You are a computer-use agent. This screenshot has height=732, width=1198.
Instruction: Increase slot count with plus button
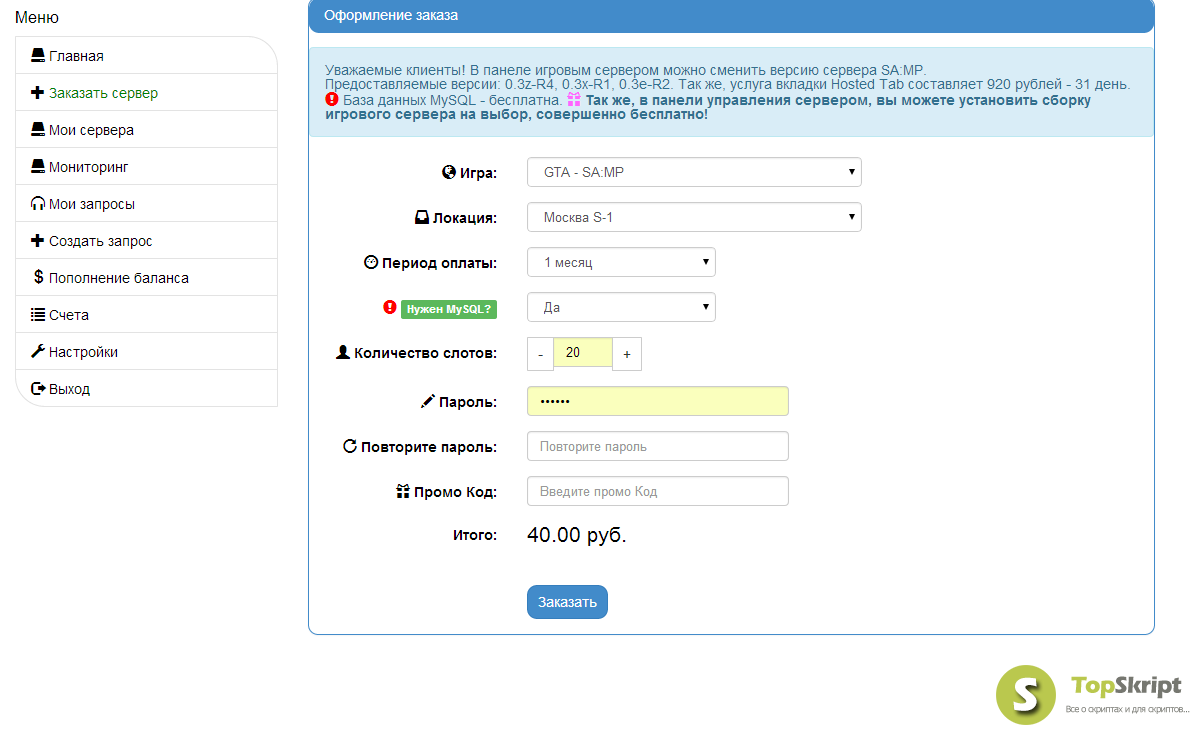pos(627,354)
